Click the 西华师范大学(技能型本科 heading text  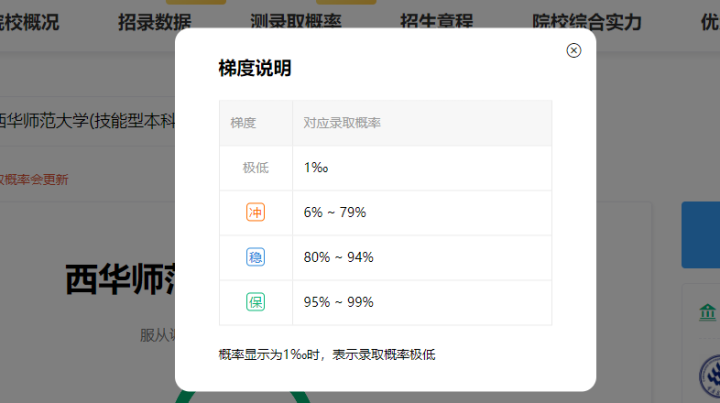tap(88, 122)
